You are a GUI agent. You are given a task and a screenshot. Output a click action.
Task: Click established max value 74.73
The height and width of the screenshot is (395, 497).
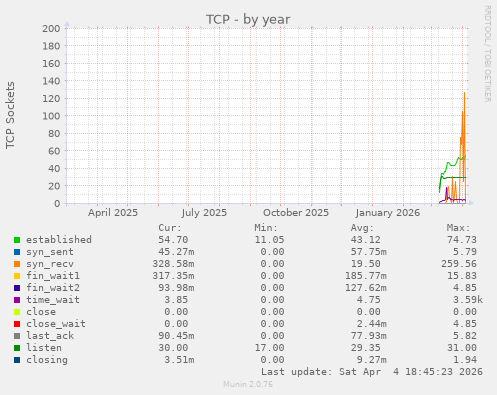pos(462,240)
